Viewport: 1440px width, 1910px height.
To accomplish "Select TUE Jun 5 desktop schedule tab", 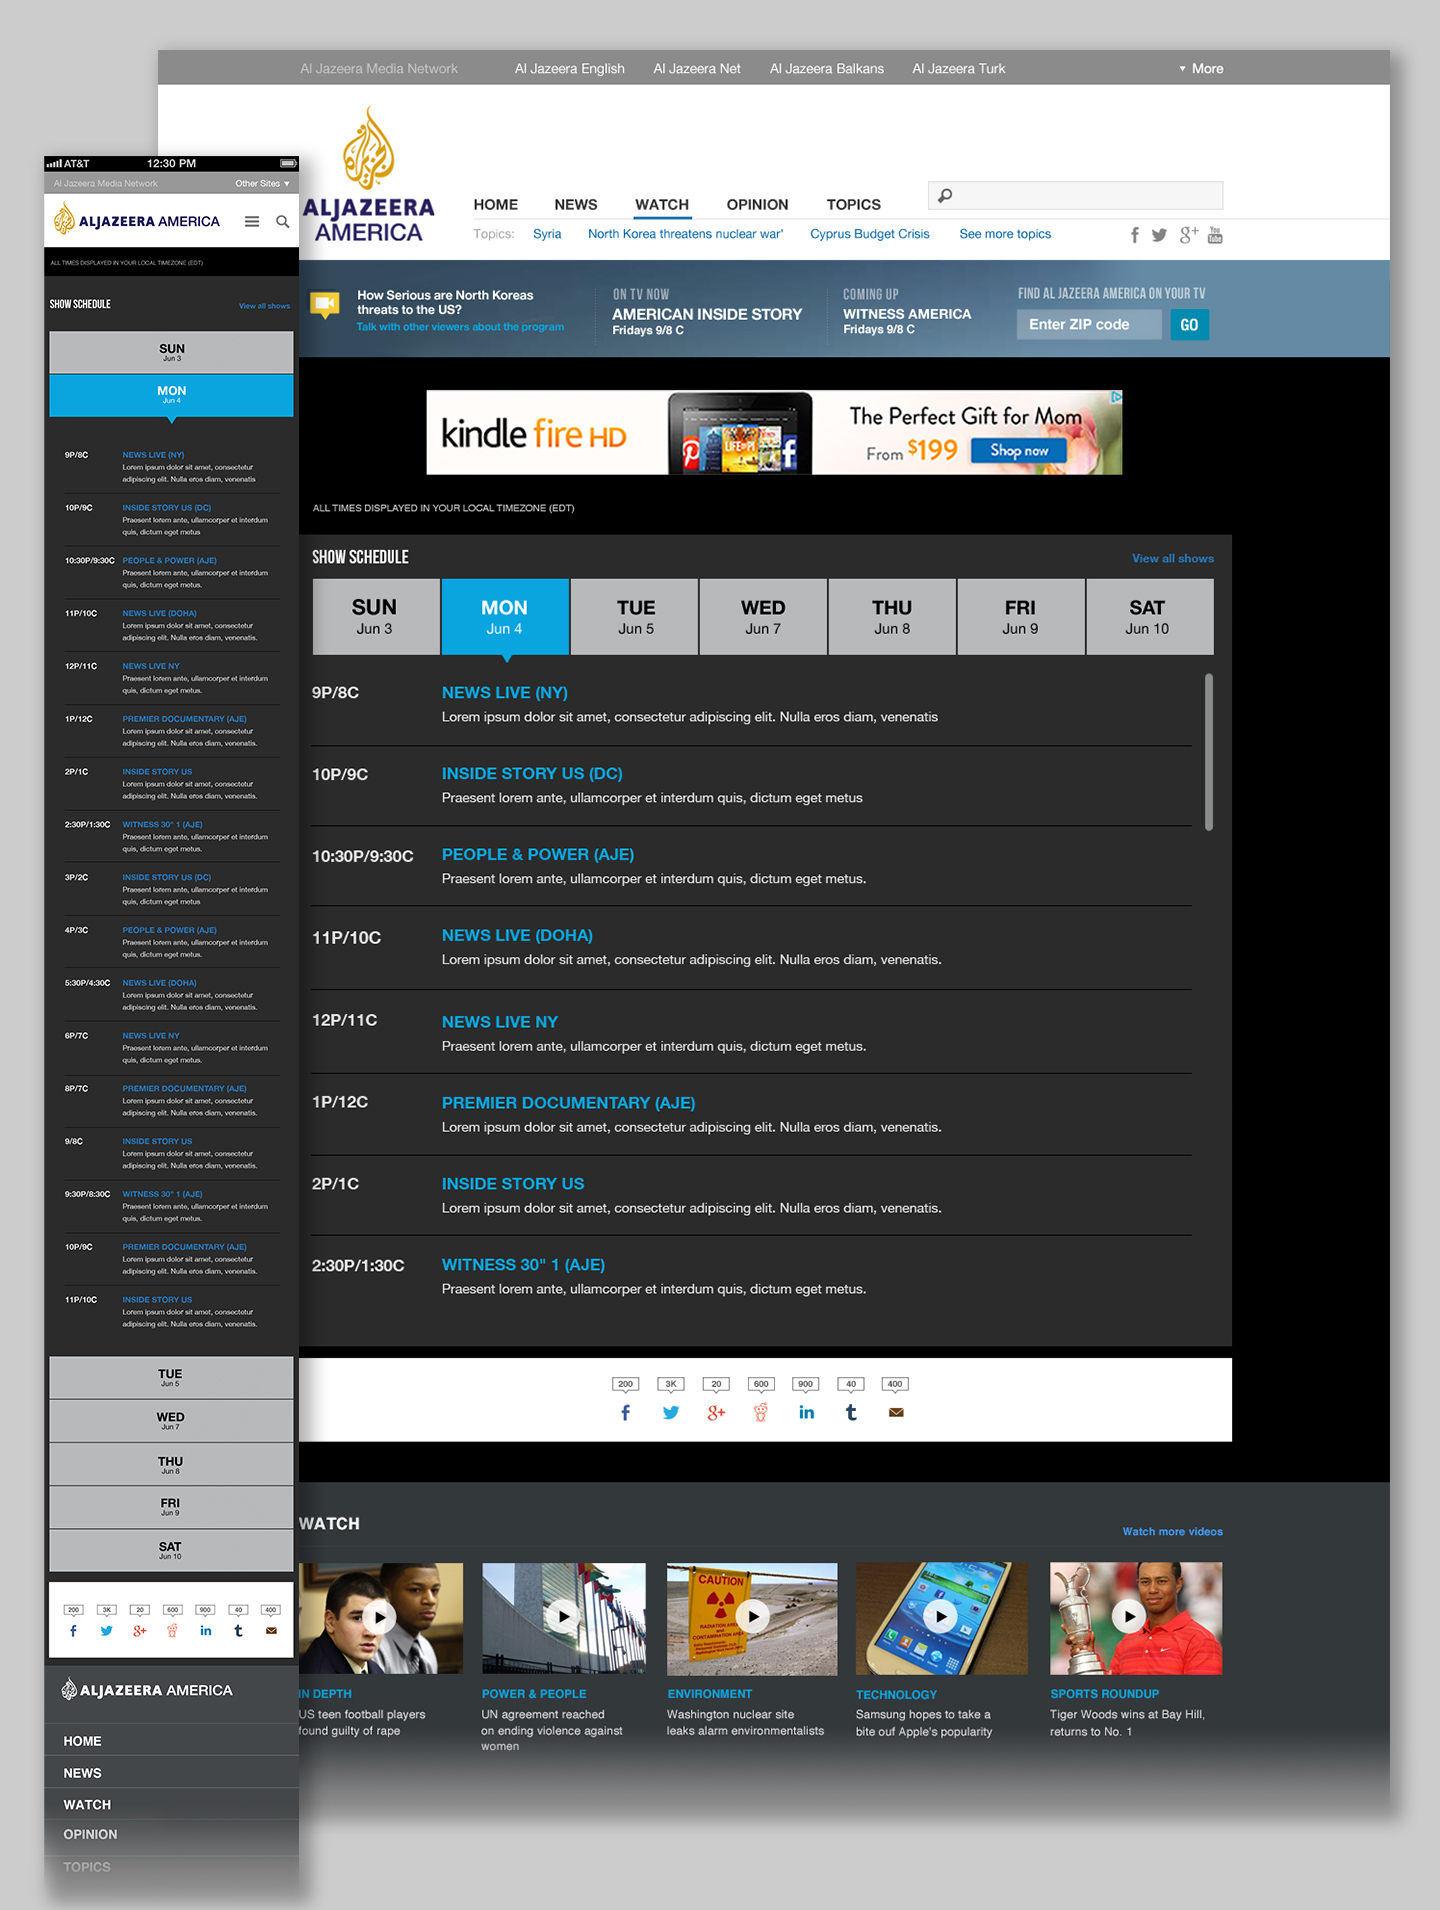I will 635,617.
